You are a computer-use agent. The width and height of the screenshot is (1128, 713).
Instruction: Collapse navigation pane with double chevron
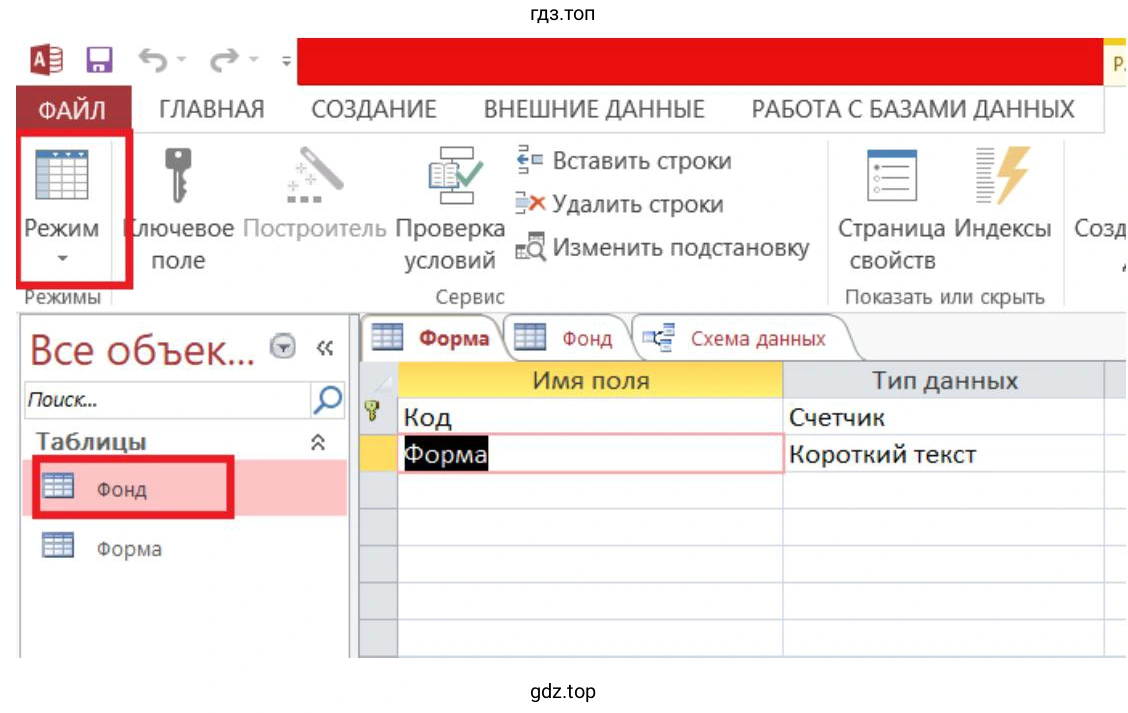[324, 348]
